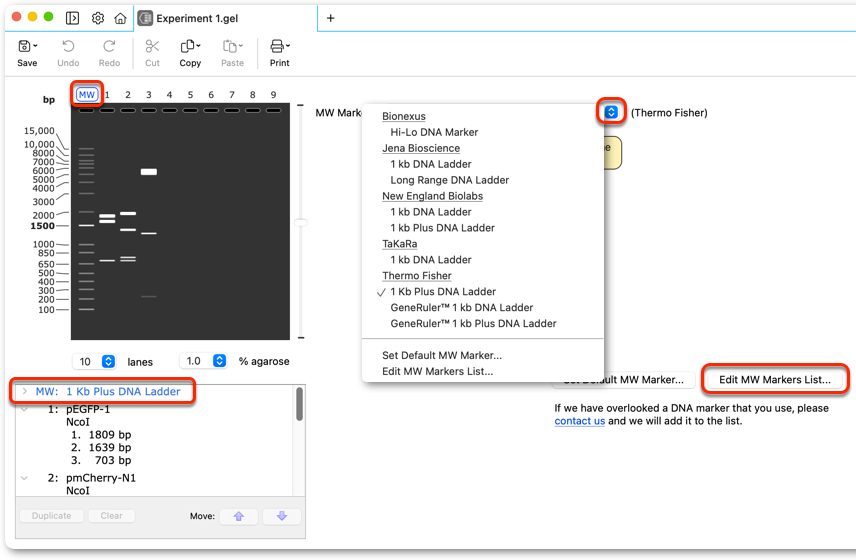This screenshot has height=560, width=856.
Task: Select the pEGFP-1 lane entry
Action: (88, 409)
